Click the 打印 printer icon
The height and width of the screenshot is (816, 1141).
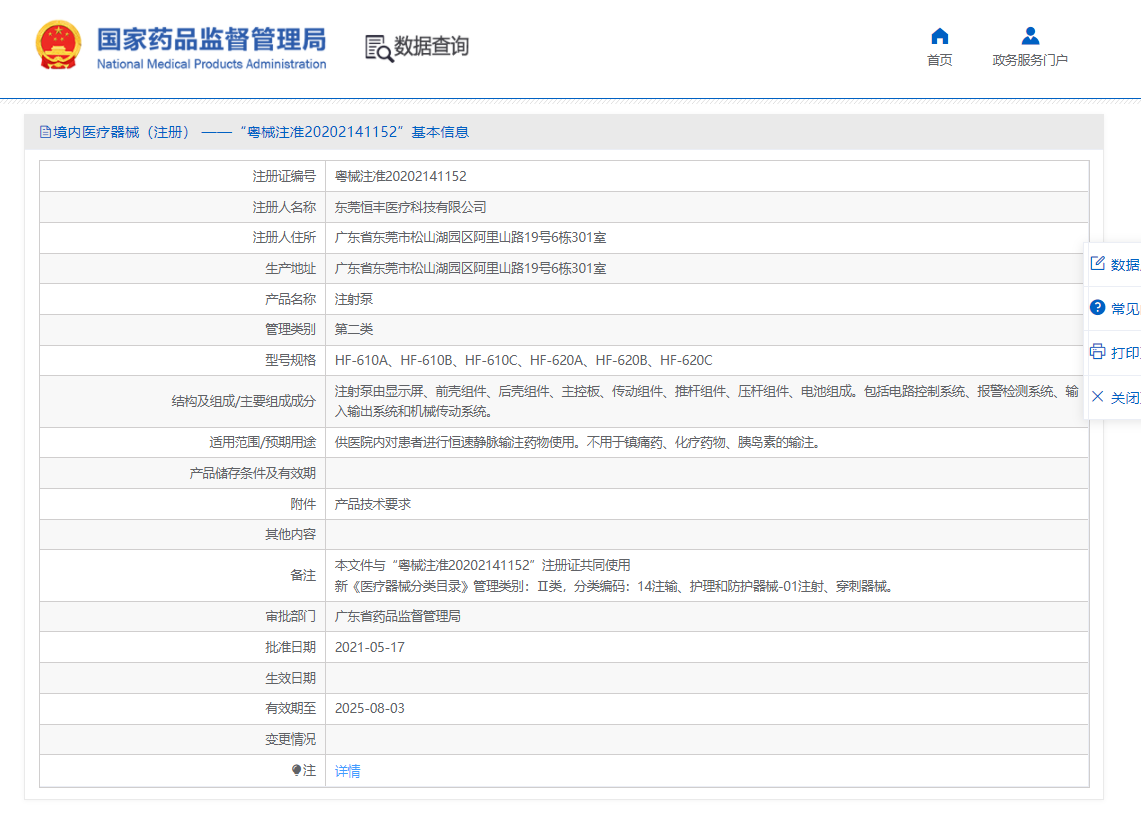click(x=1097, y=352)
